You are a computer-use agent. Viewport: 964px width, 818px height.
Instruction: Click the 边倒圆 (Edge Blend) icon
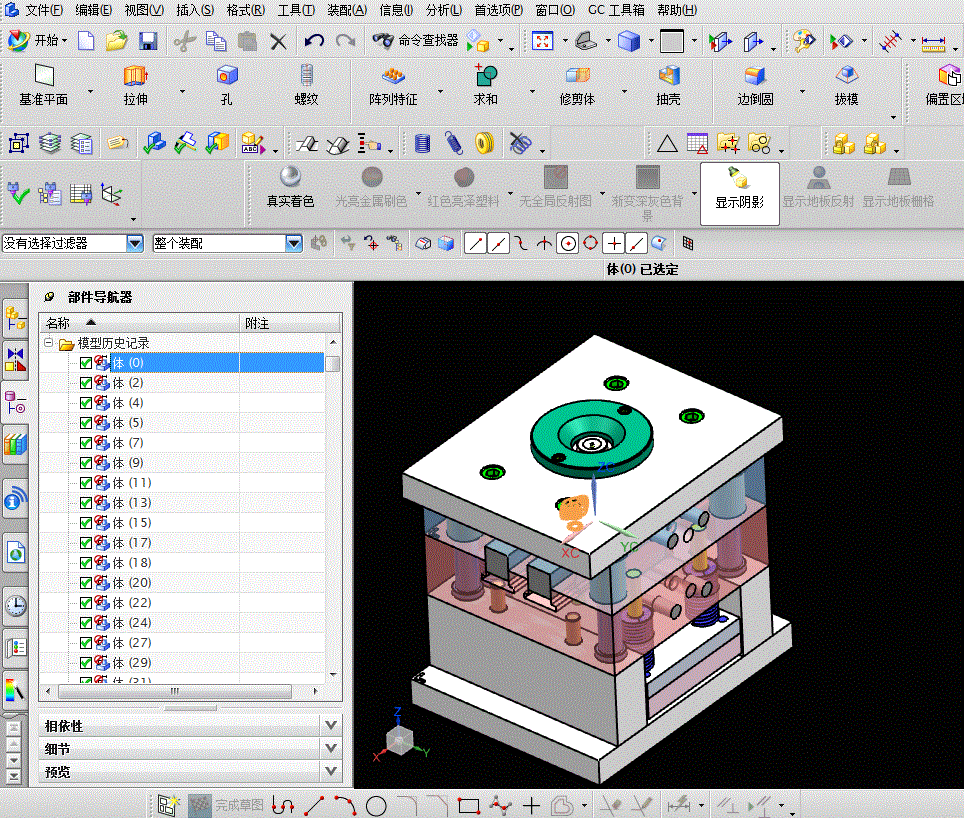[755, 76]
